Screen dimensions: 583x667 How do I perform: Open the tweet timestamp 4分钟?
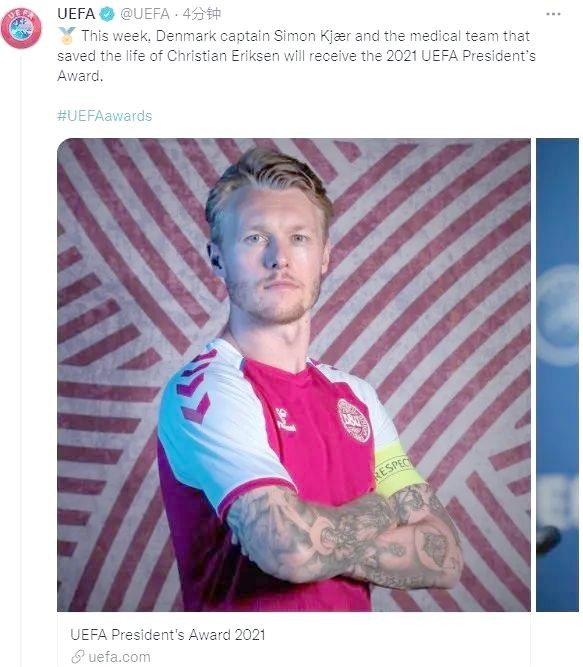[x=202, y=14]
